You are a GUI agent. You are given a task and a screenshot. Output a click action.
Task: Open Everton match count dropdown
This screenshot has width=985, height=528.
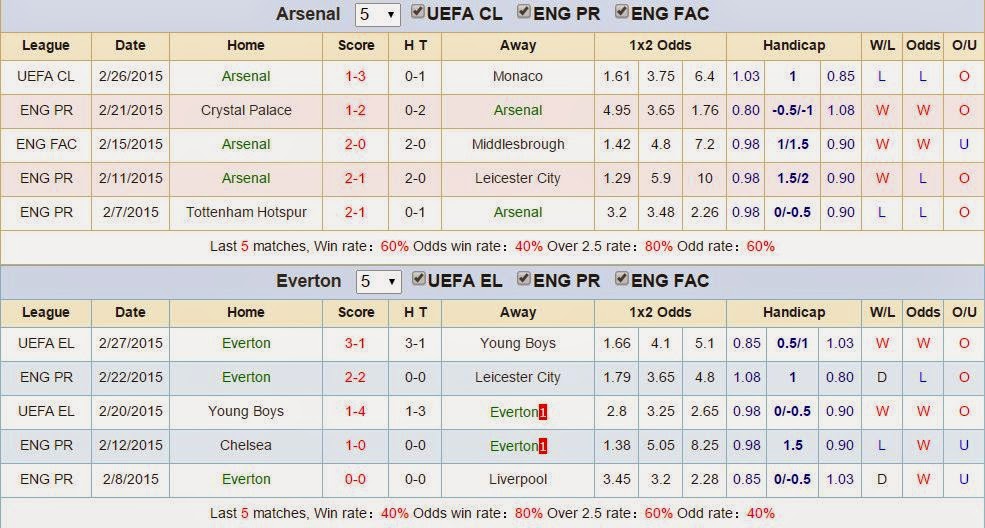378,281
